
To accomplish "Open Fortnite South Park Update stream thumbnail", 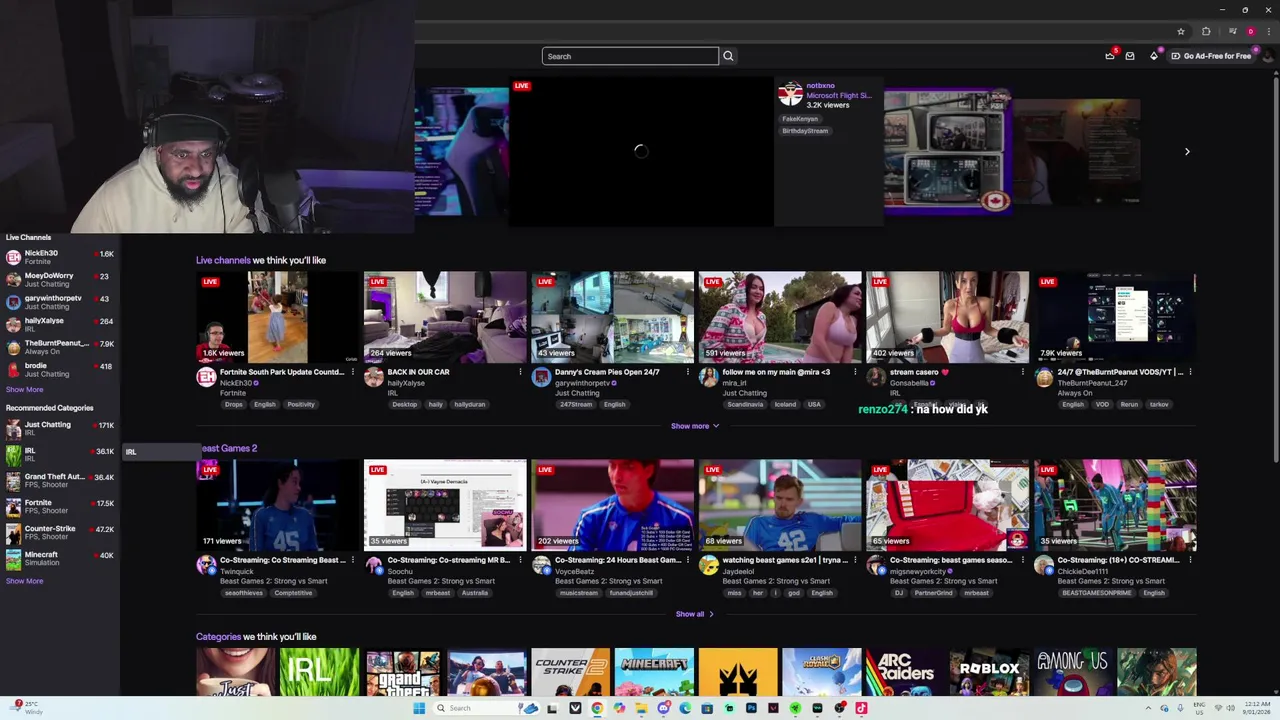I will click(x=277, y=316).
